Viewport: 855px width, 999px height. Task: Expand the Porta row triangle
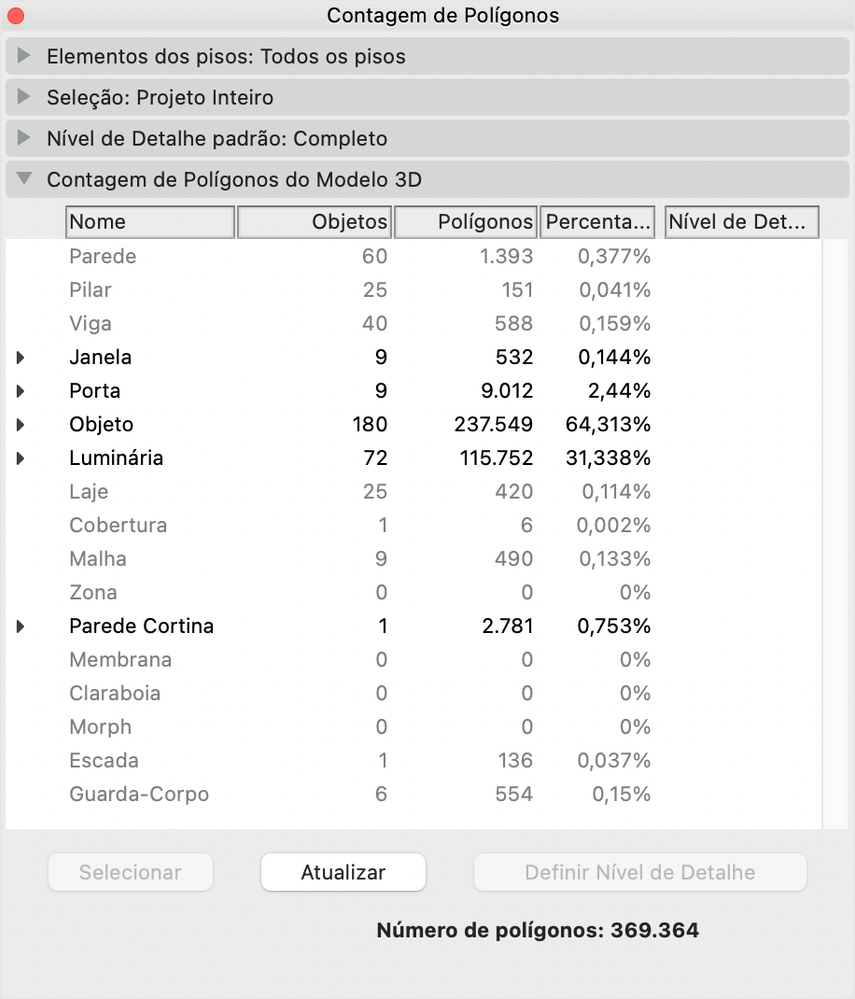[x=21, y=391]
